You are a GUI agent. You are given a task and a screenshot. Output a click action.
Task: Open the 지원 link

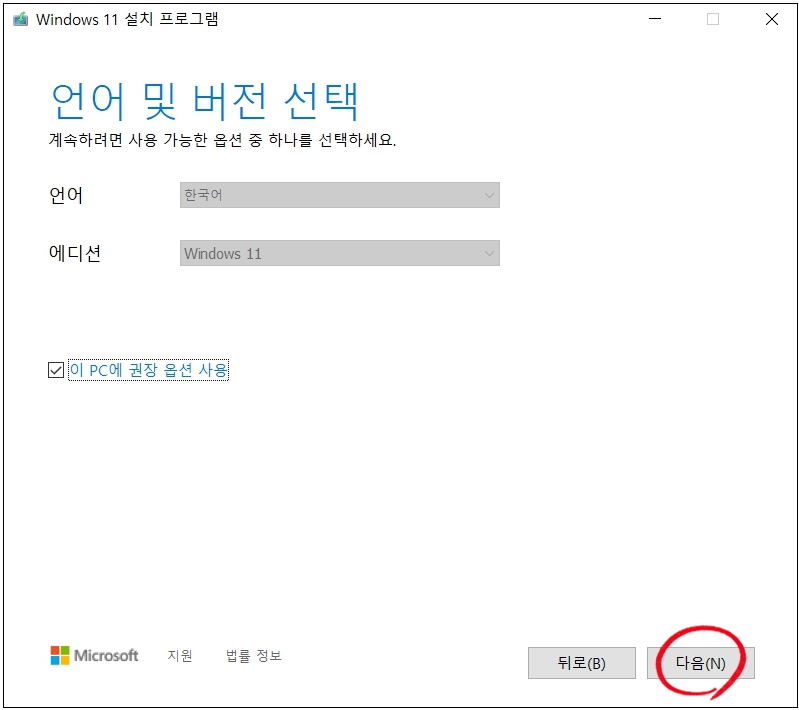pyautogui.click(x=180, y=655)
